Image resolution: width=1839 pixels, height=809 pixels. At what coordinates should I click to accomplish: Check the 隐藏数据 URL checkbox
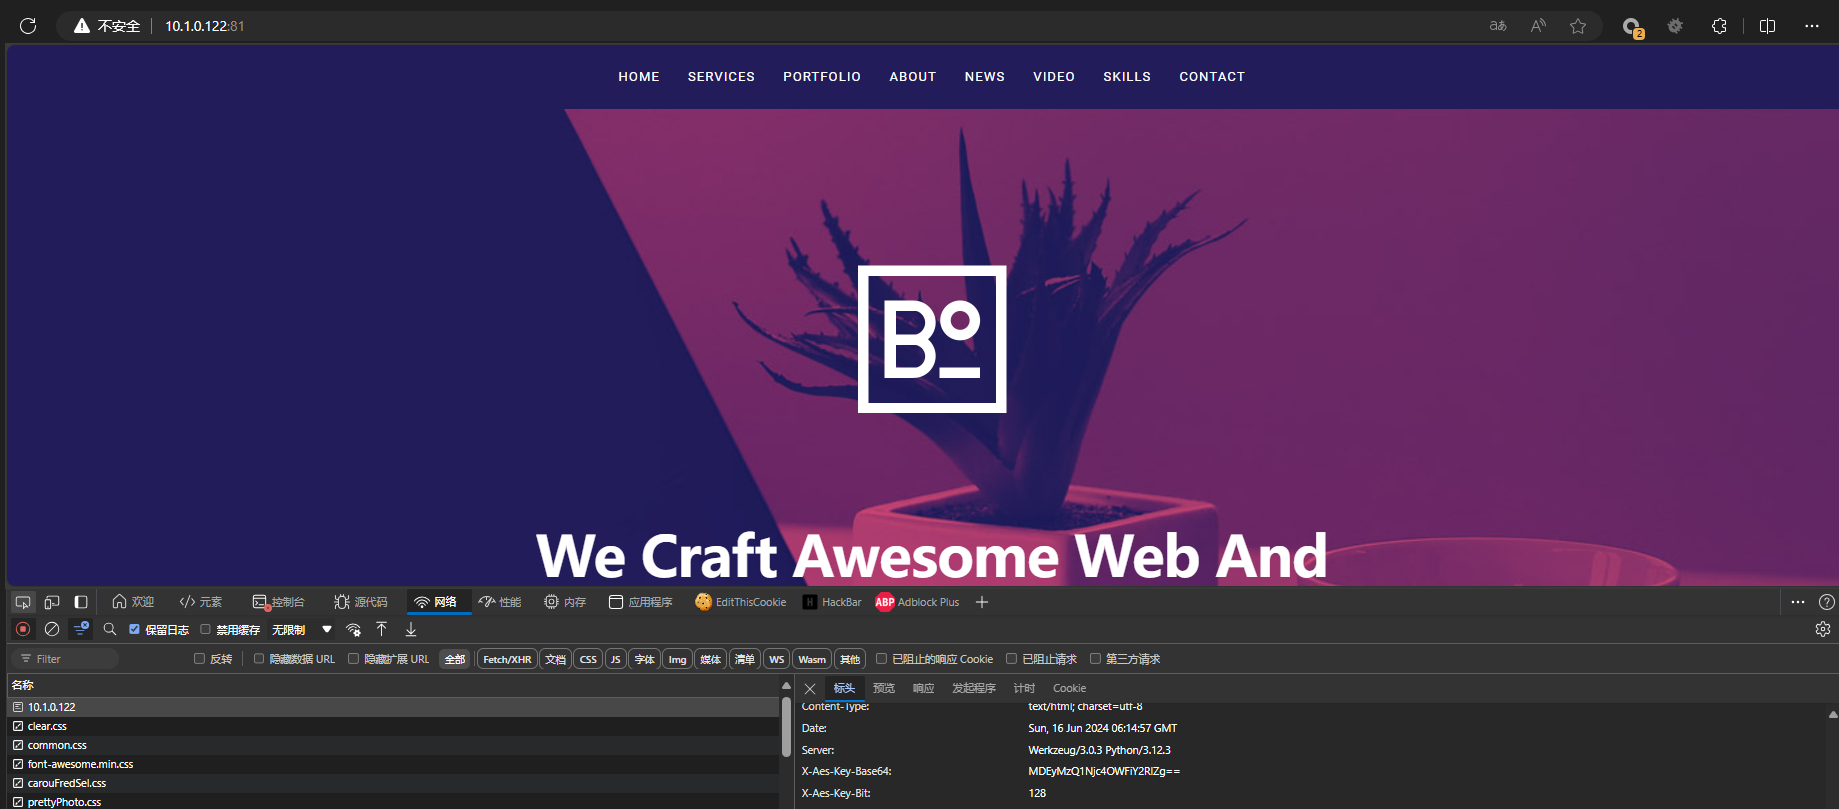259,658
